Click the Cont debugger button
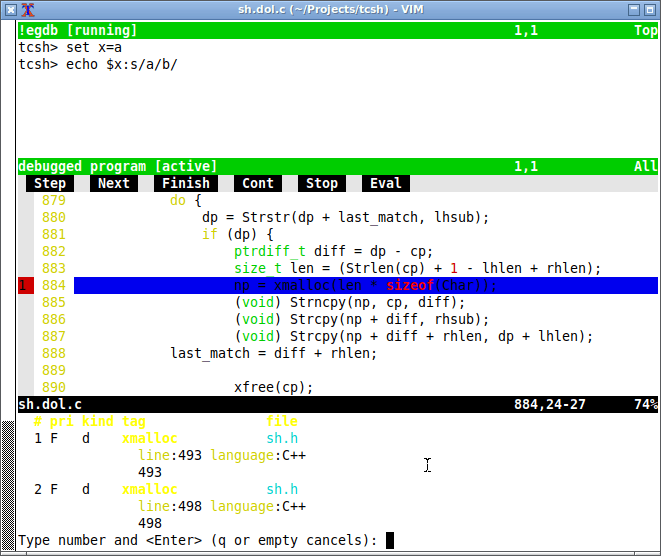Image resolution: width=661 pixels, height=556 pixels. (x=258, y=183)
